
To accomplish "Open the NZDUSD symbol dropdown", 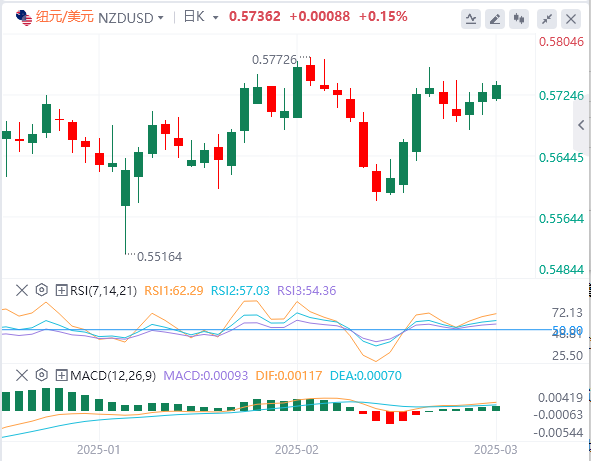I will [x=161, y=18].
